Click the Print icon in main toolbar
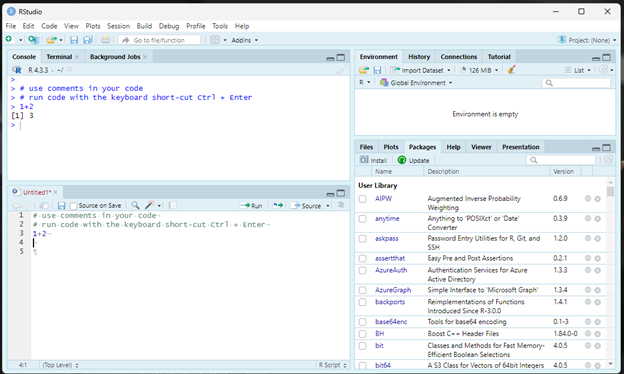 pos(105,40)
